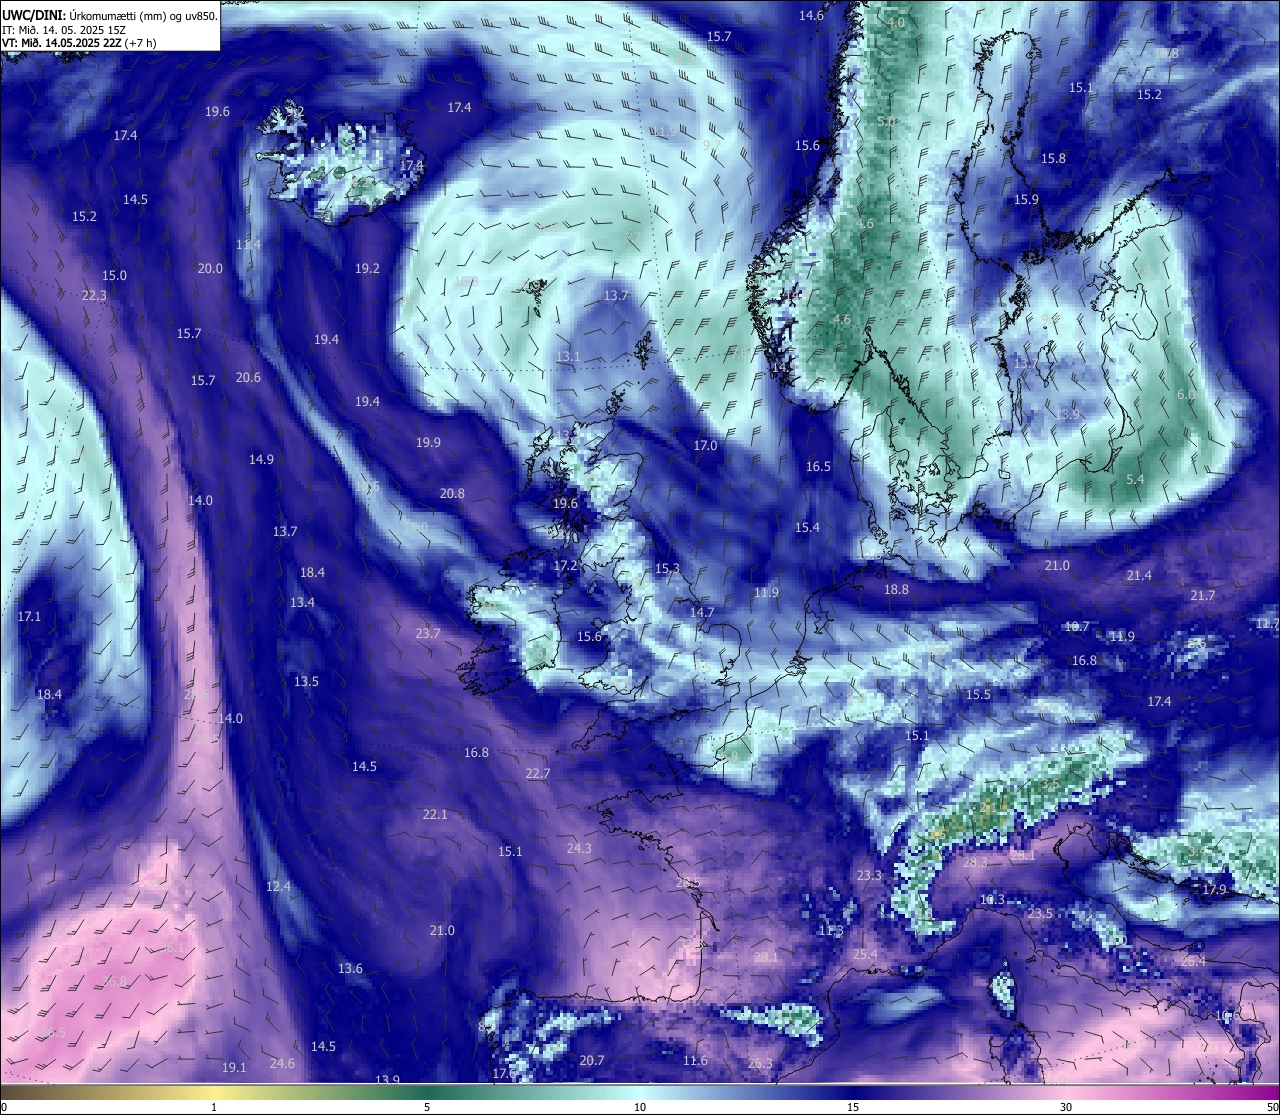Image resolution: width=1280 pixels, height=1115 pixels.
Task: Click the 15.8 value label
Action: pyautogui.click(x=1053, y=158)
